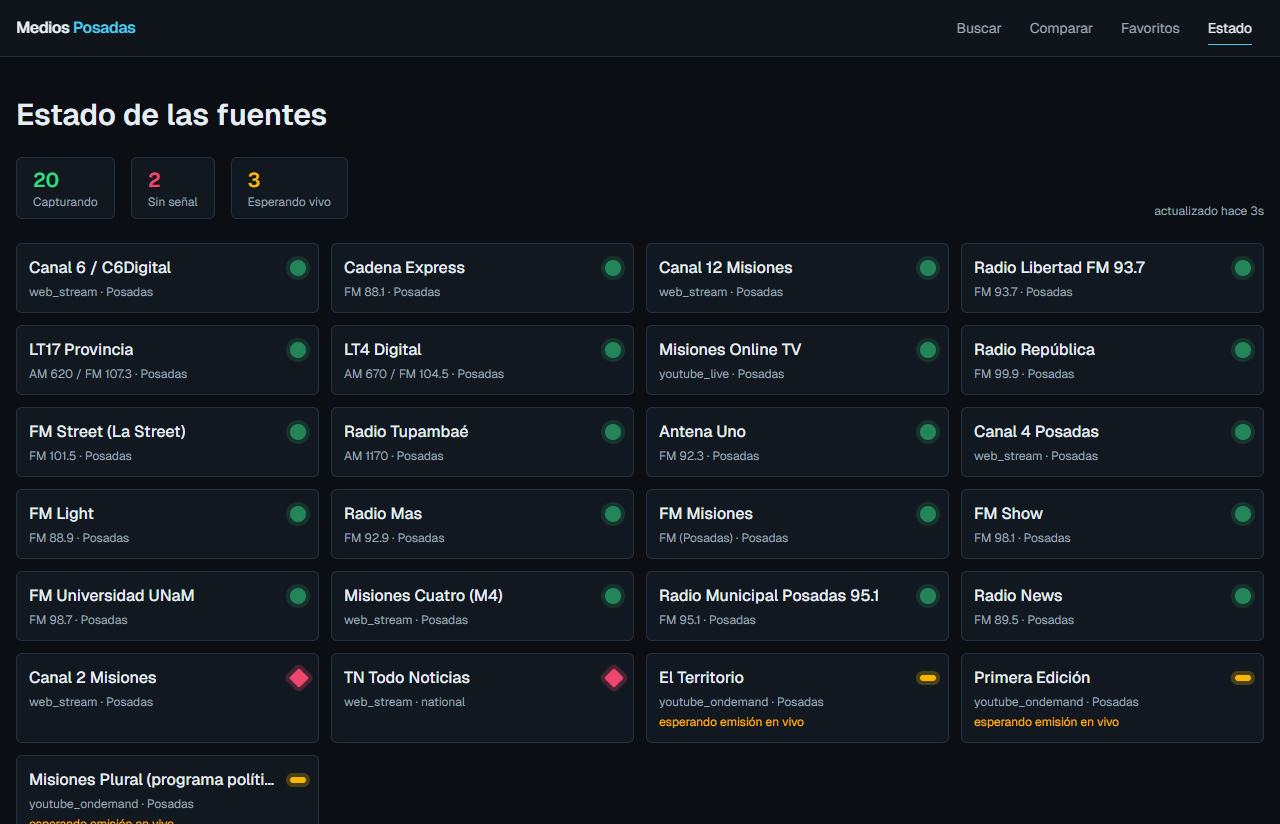This screenshot has width=1280, height=824.
Task: Click Radio Mas green status dot
Action: pyautogui.click(x=613, y=514)
